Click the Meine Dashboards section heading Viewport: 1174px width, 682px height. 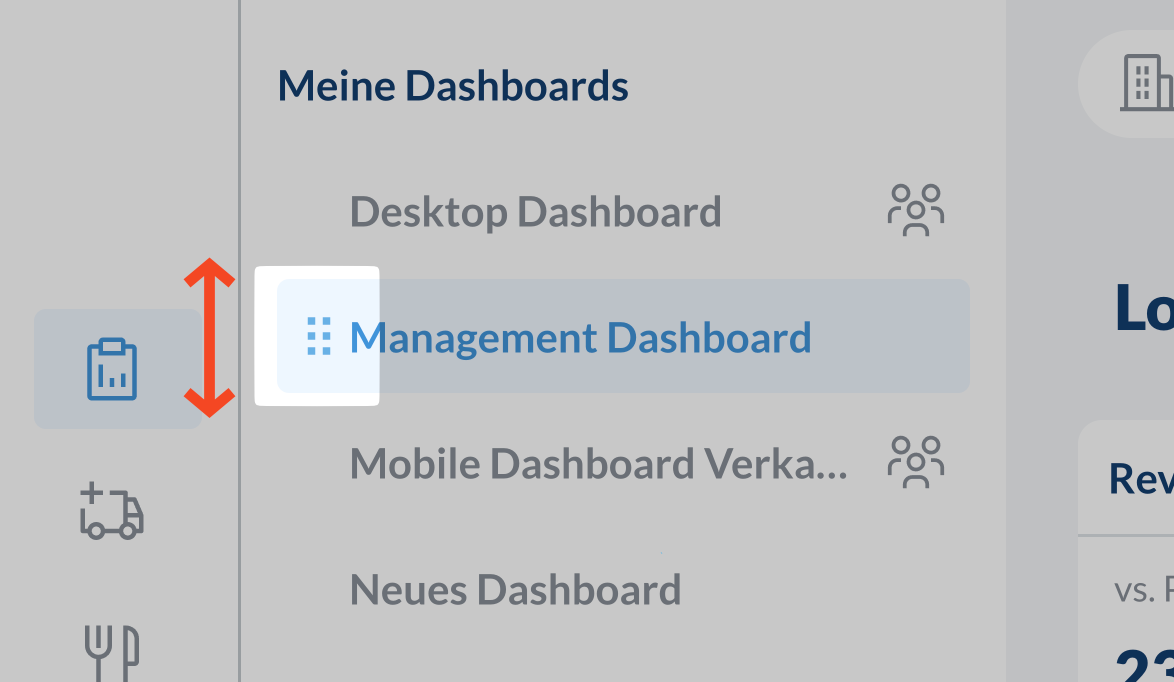(x=453, y=86)
